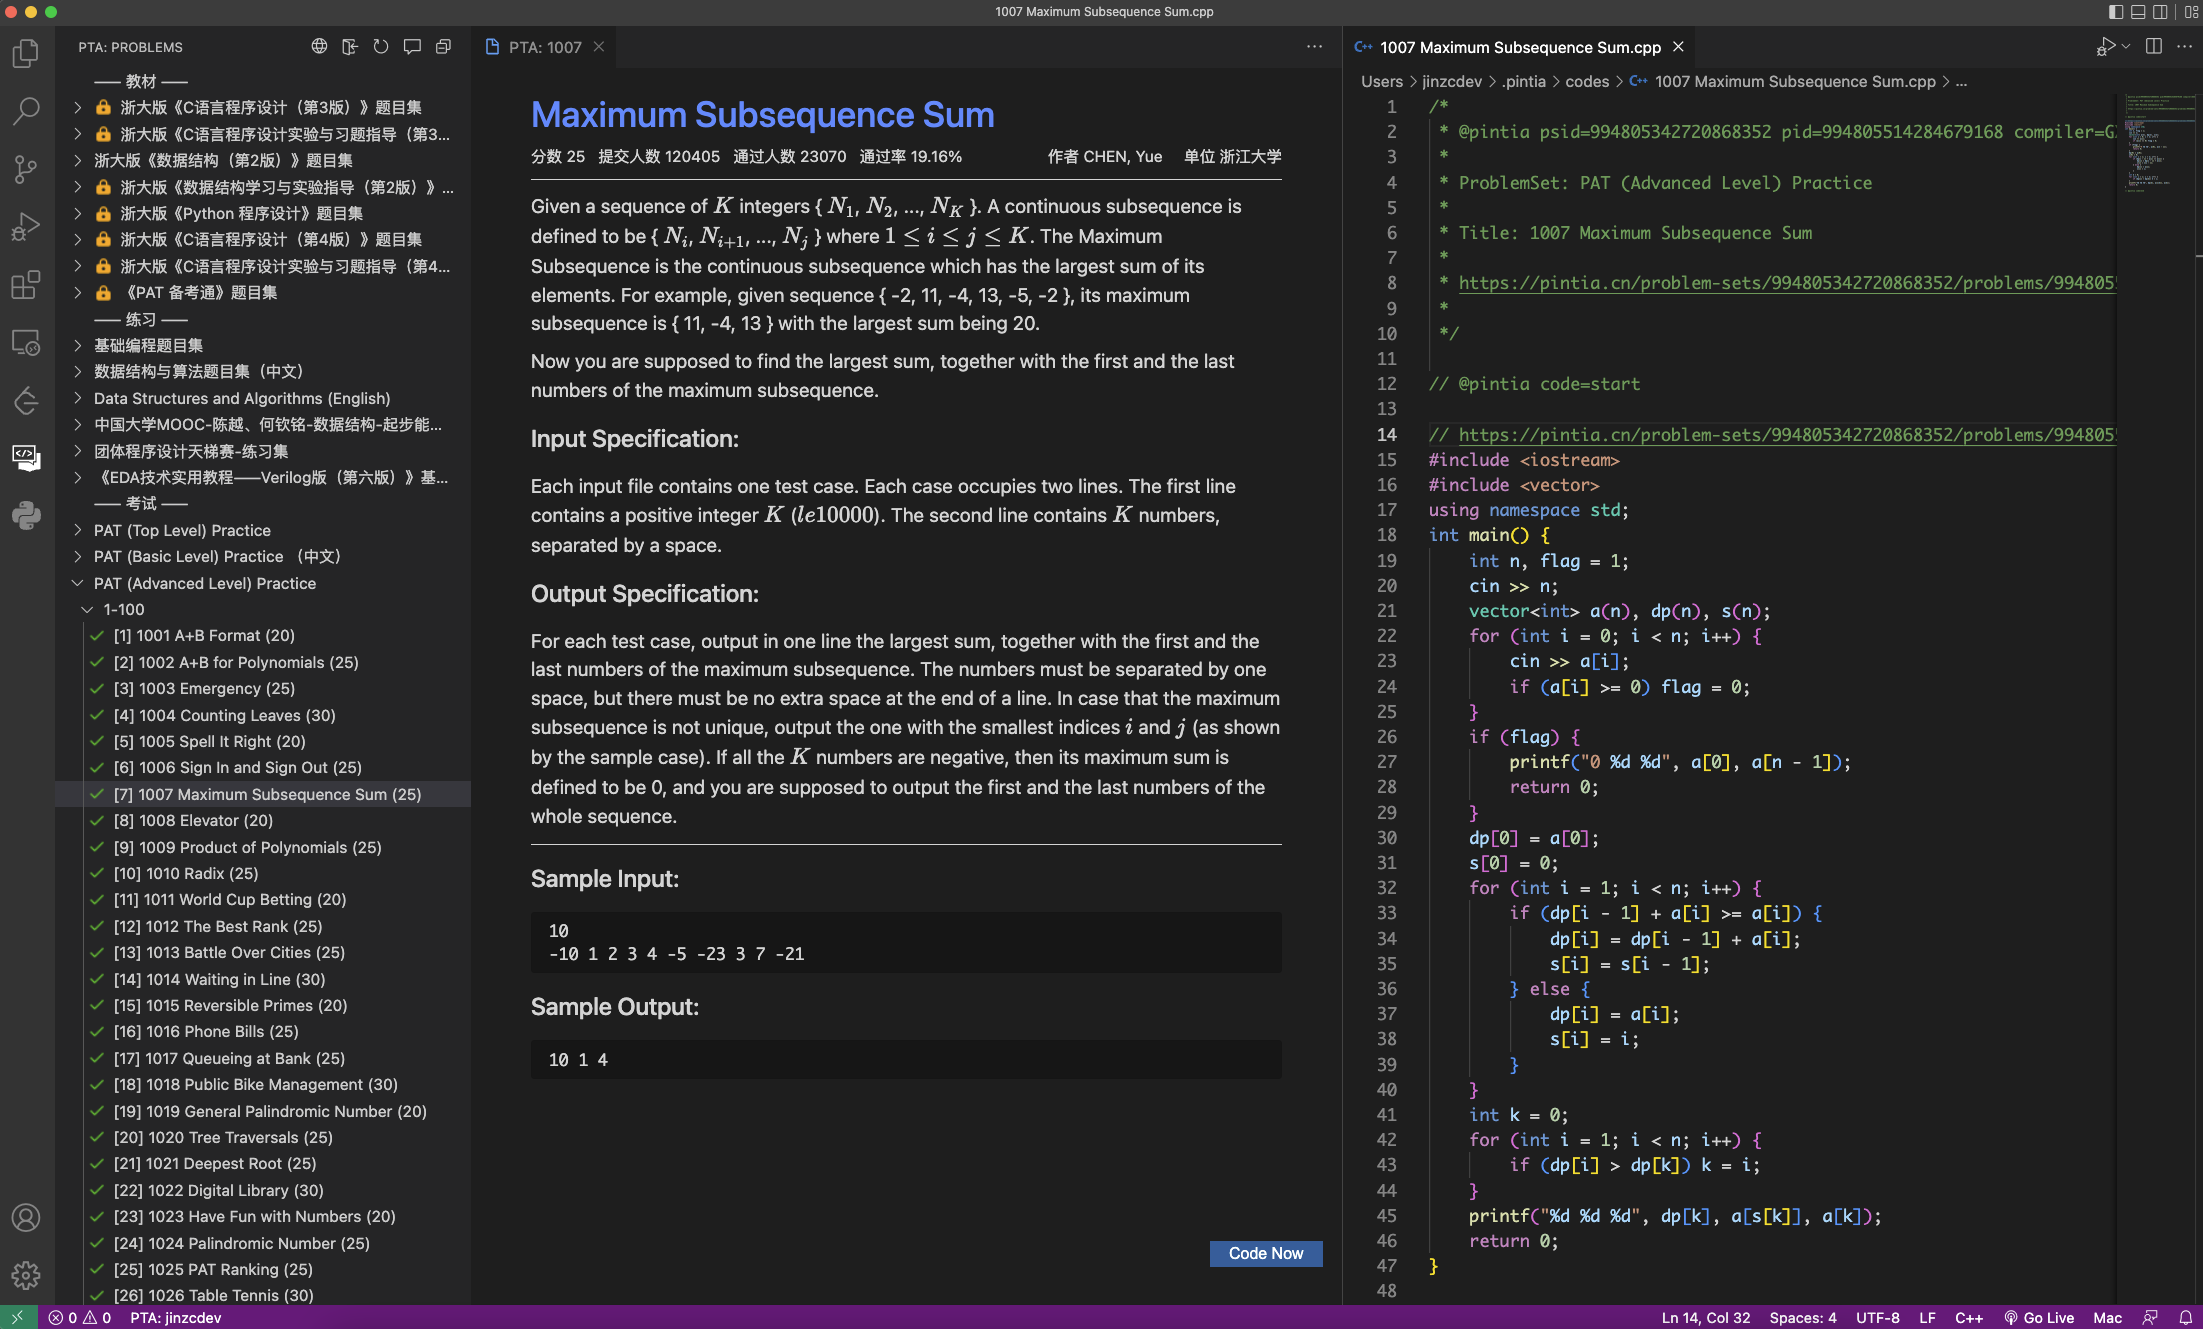Change indentation via Spaces: 4 in status bar
This screenshot has width=2203, height=1329.
point(1802,1317)
